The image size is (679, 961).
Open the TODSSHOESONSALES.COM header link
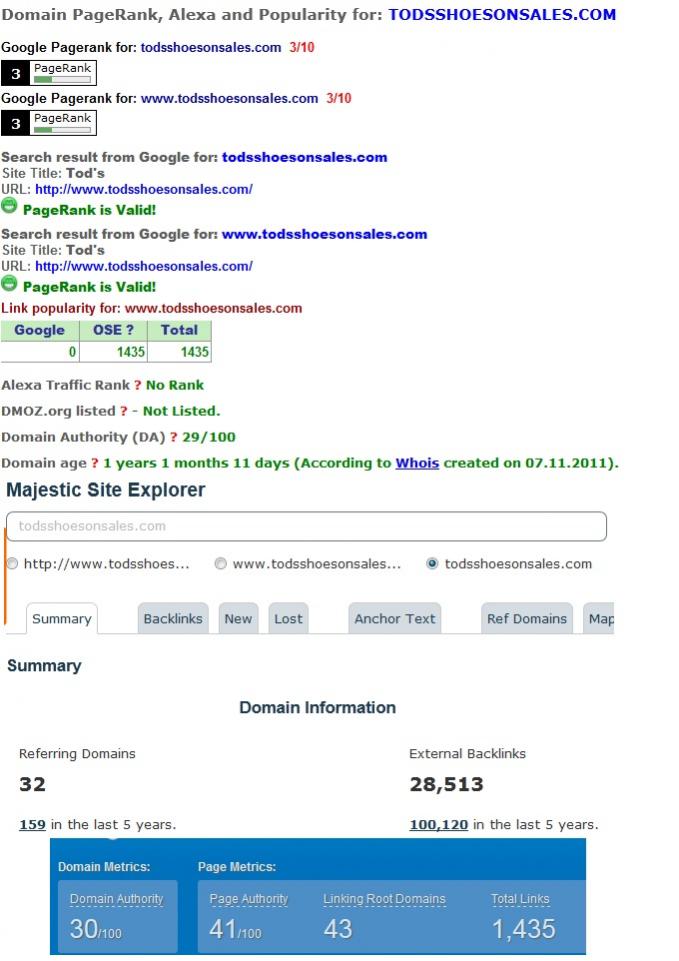point(502,15)
